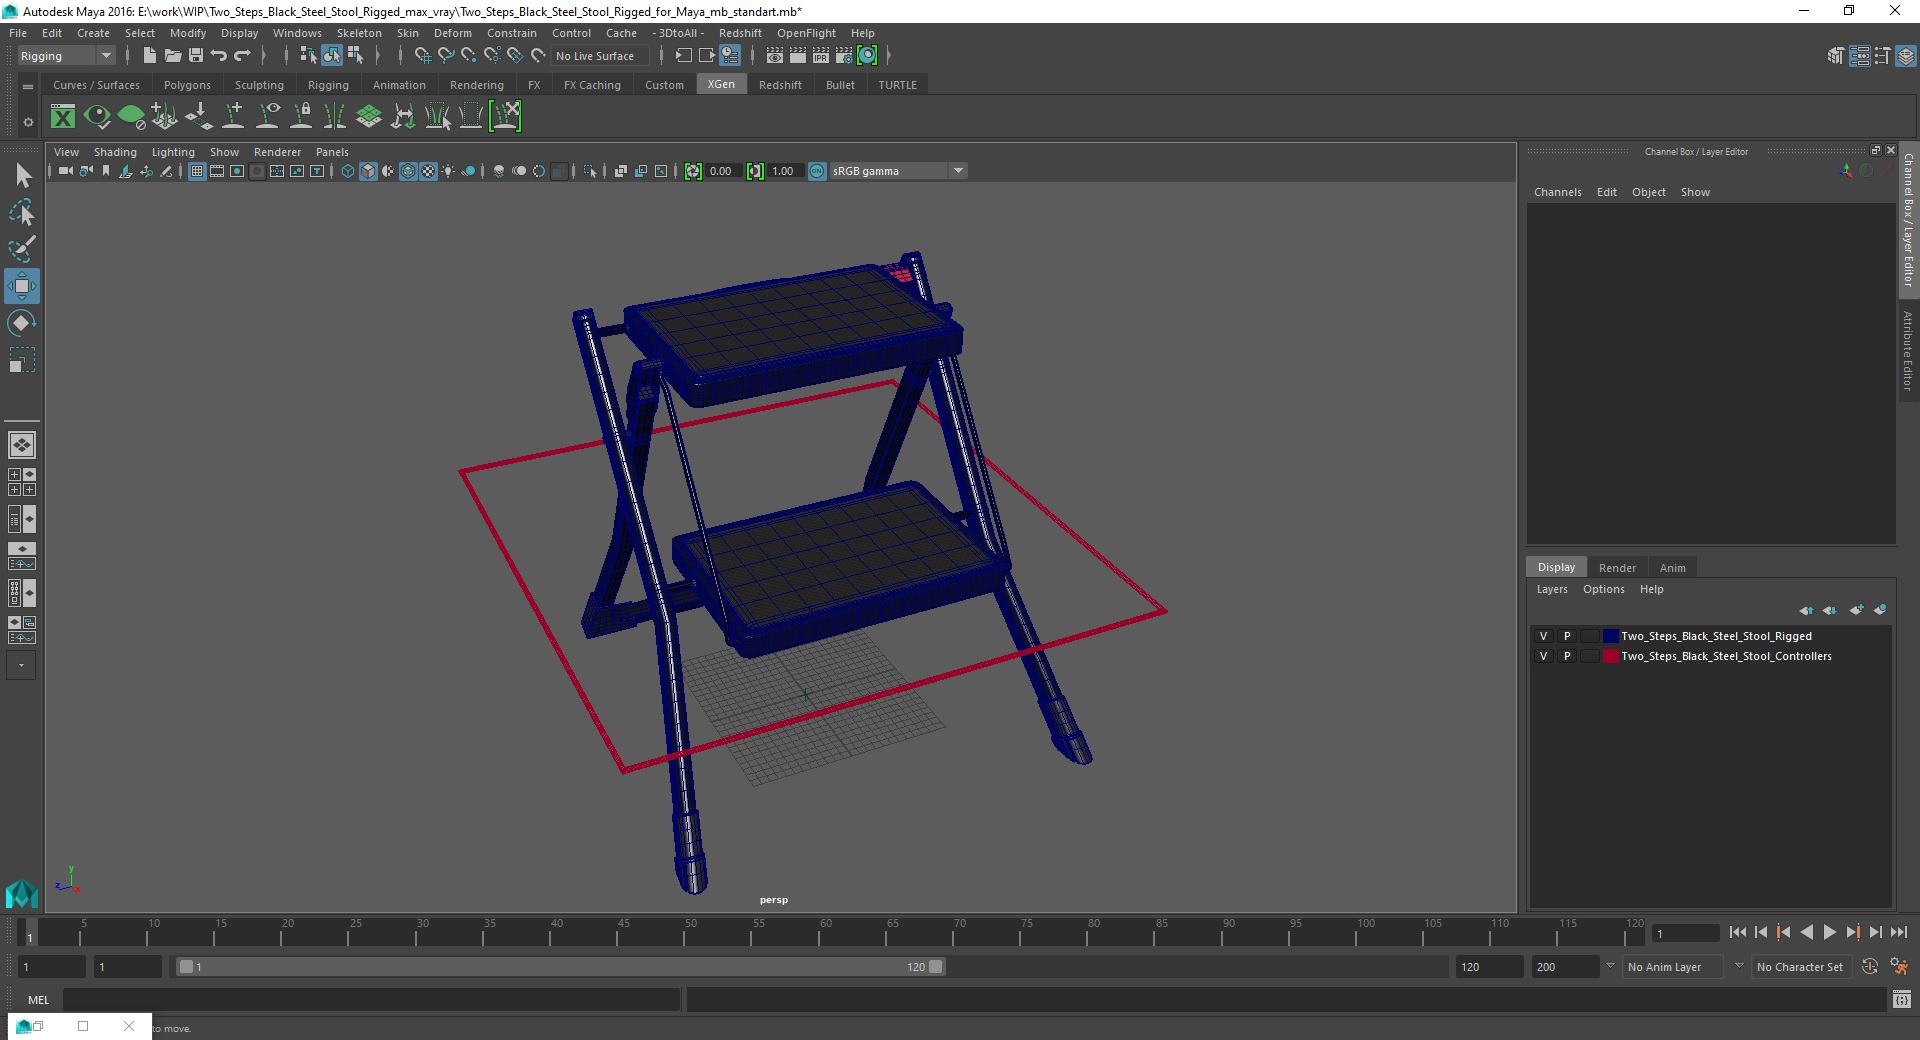Click the Rigged layer blue color swatch
The width and height of the screenshot is (1920, 1040).
tap(1610, 636)
